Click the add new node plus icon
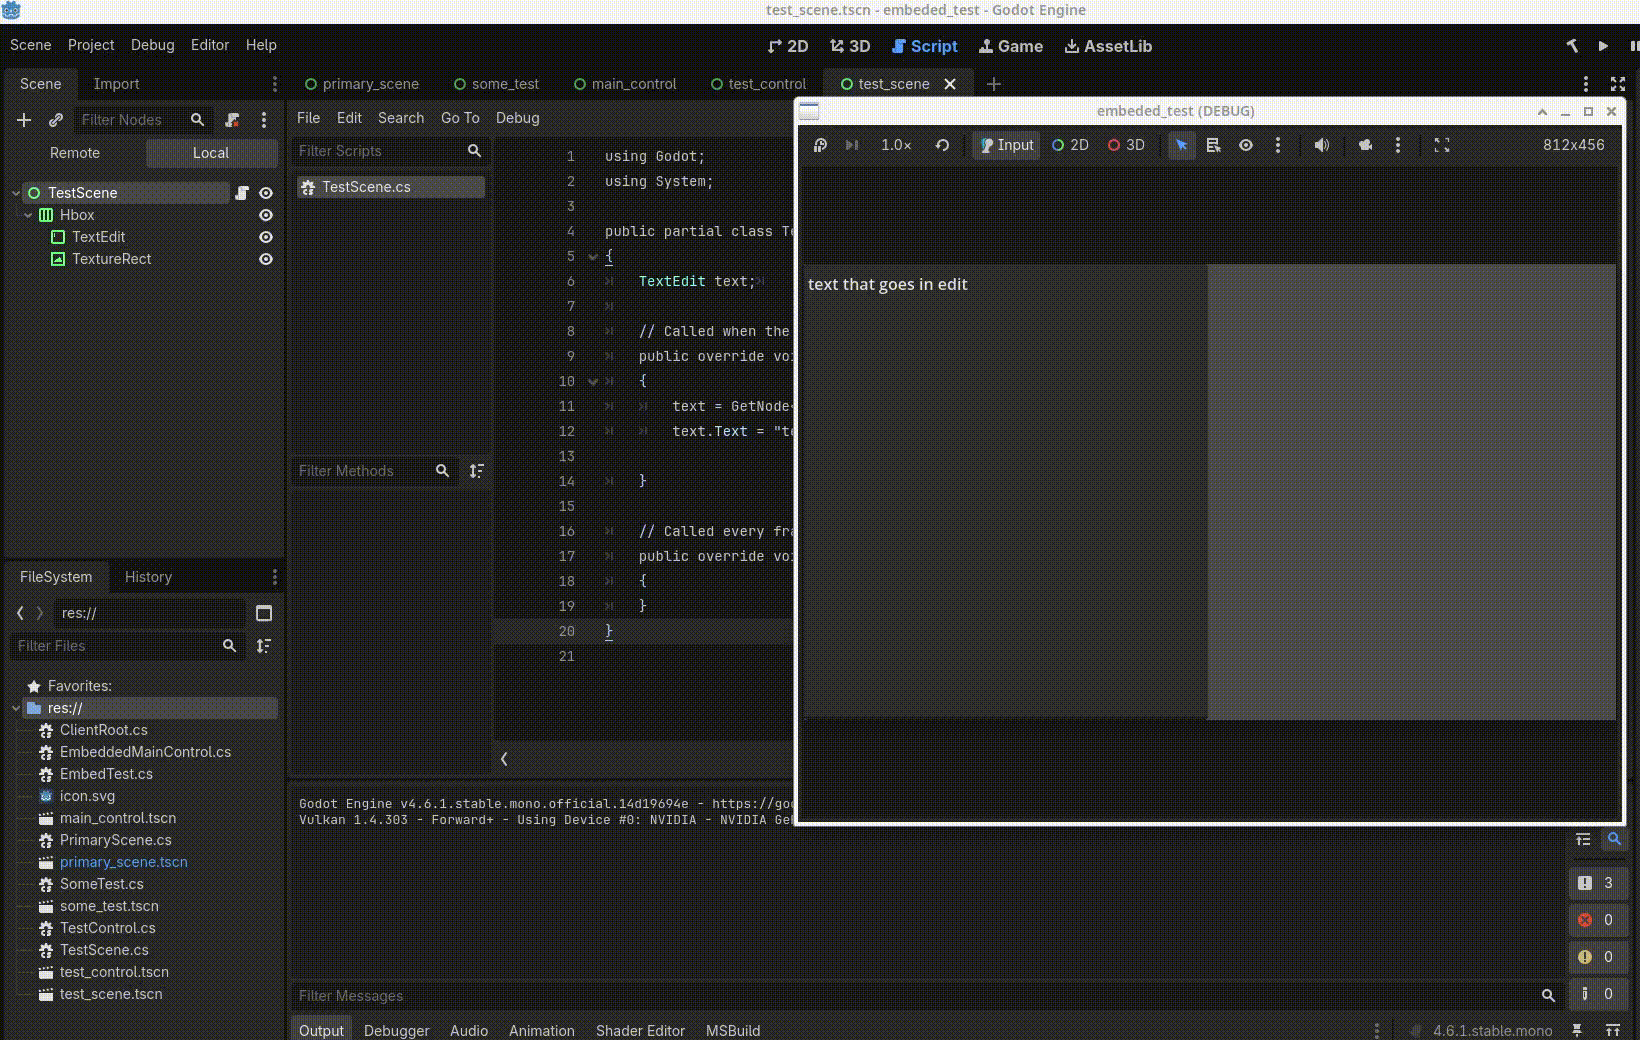The height and width of the screenshot is (1040, 1640). (x=24, y=120)
